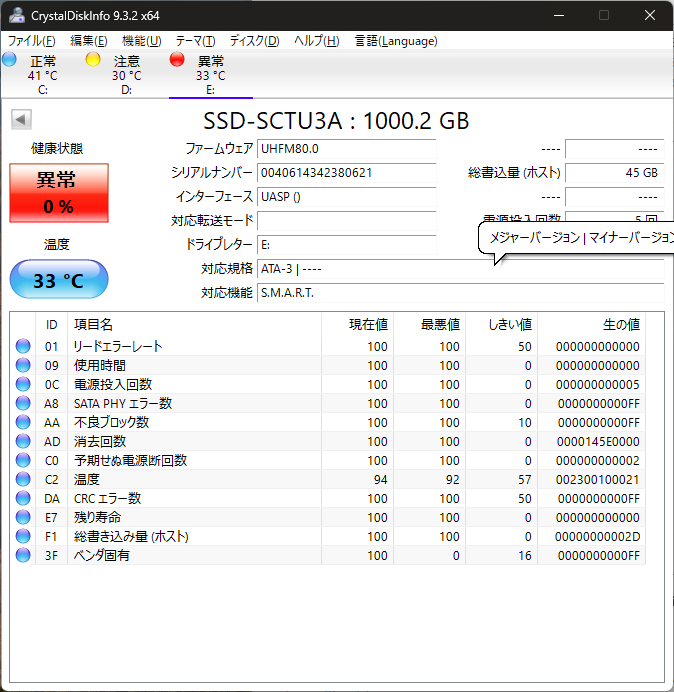Image resolution: width=674 pixels, height=692 pixels.
Task: Open the ディスク(D) menu
Action: pyautogui.click(x=255, y=41)
